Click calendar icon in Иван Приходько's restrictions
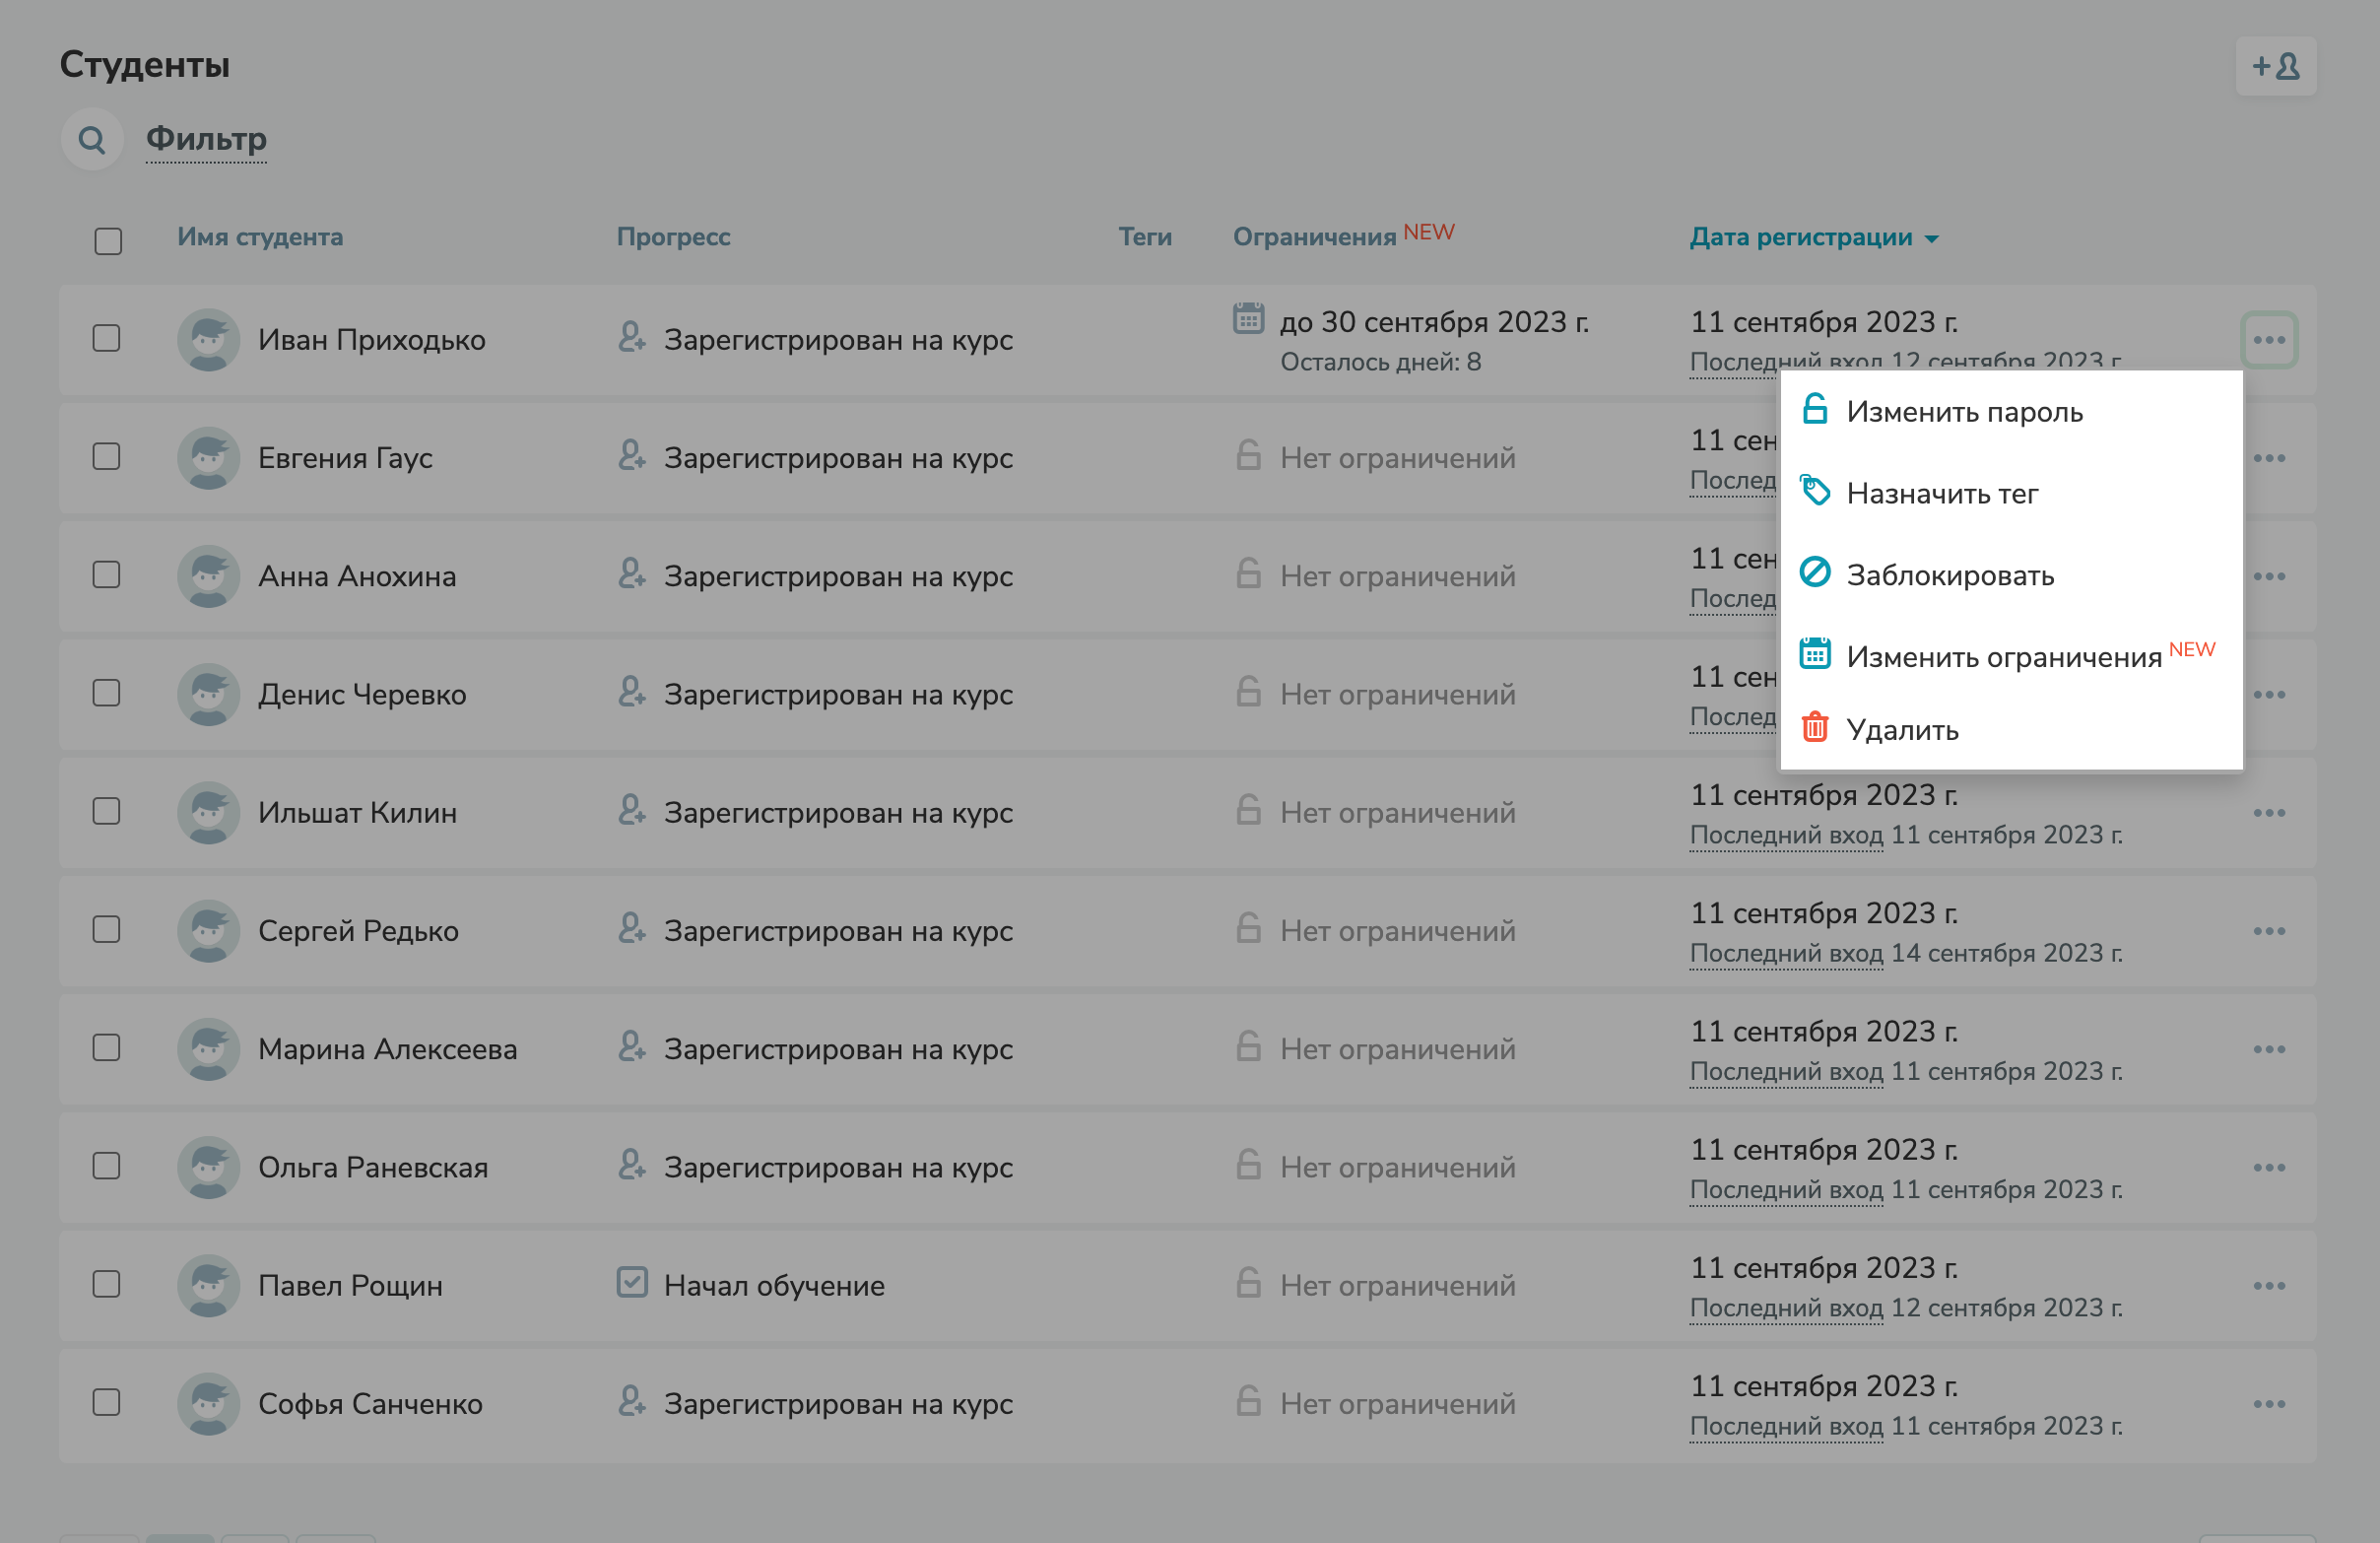2380x1543 pixels. (x=1247, y=318)
